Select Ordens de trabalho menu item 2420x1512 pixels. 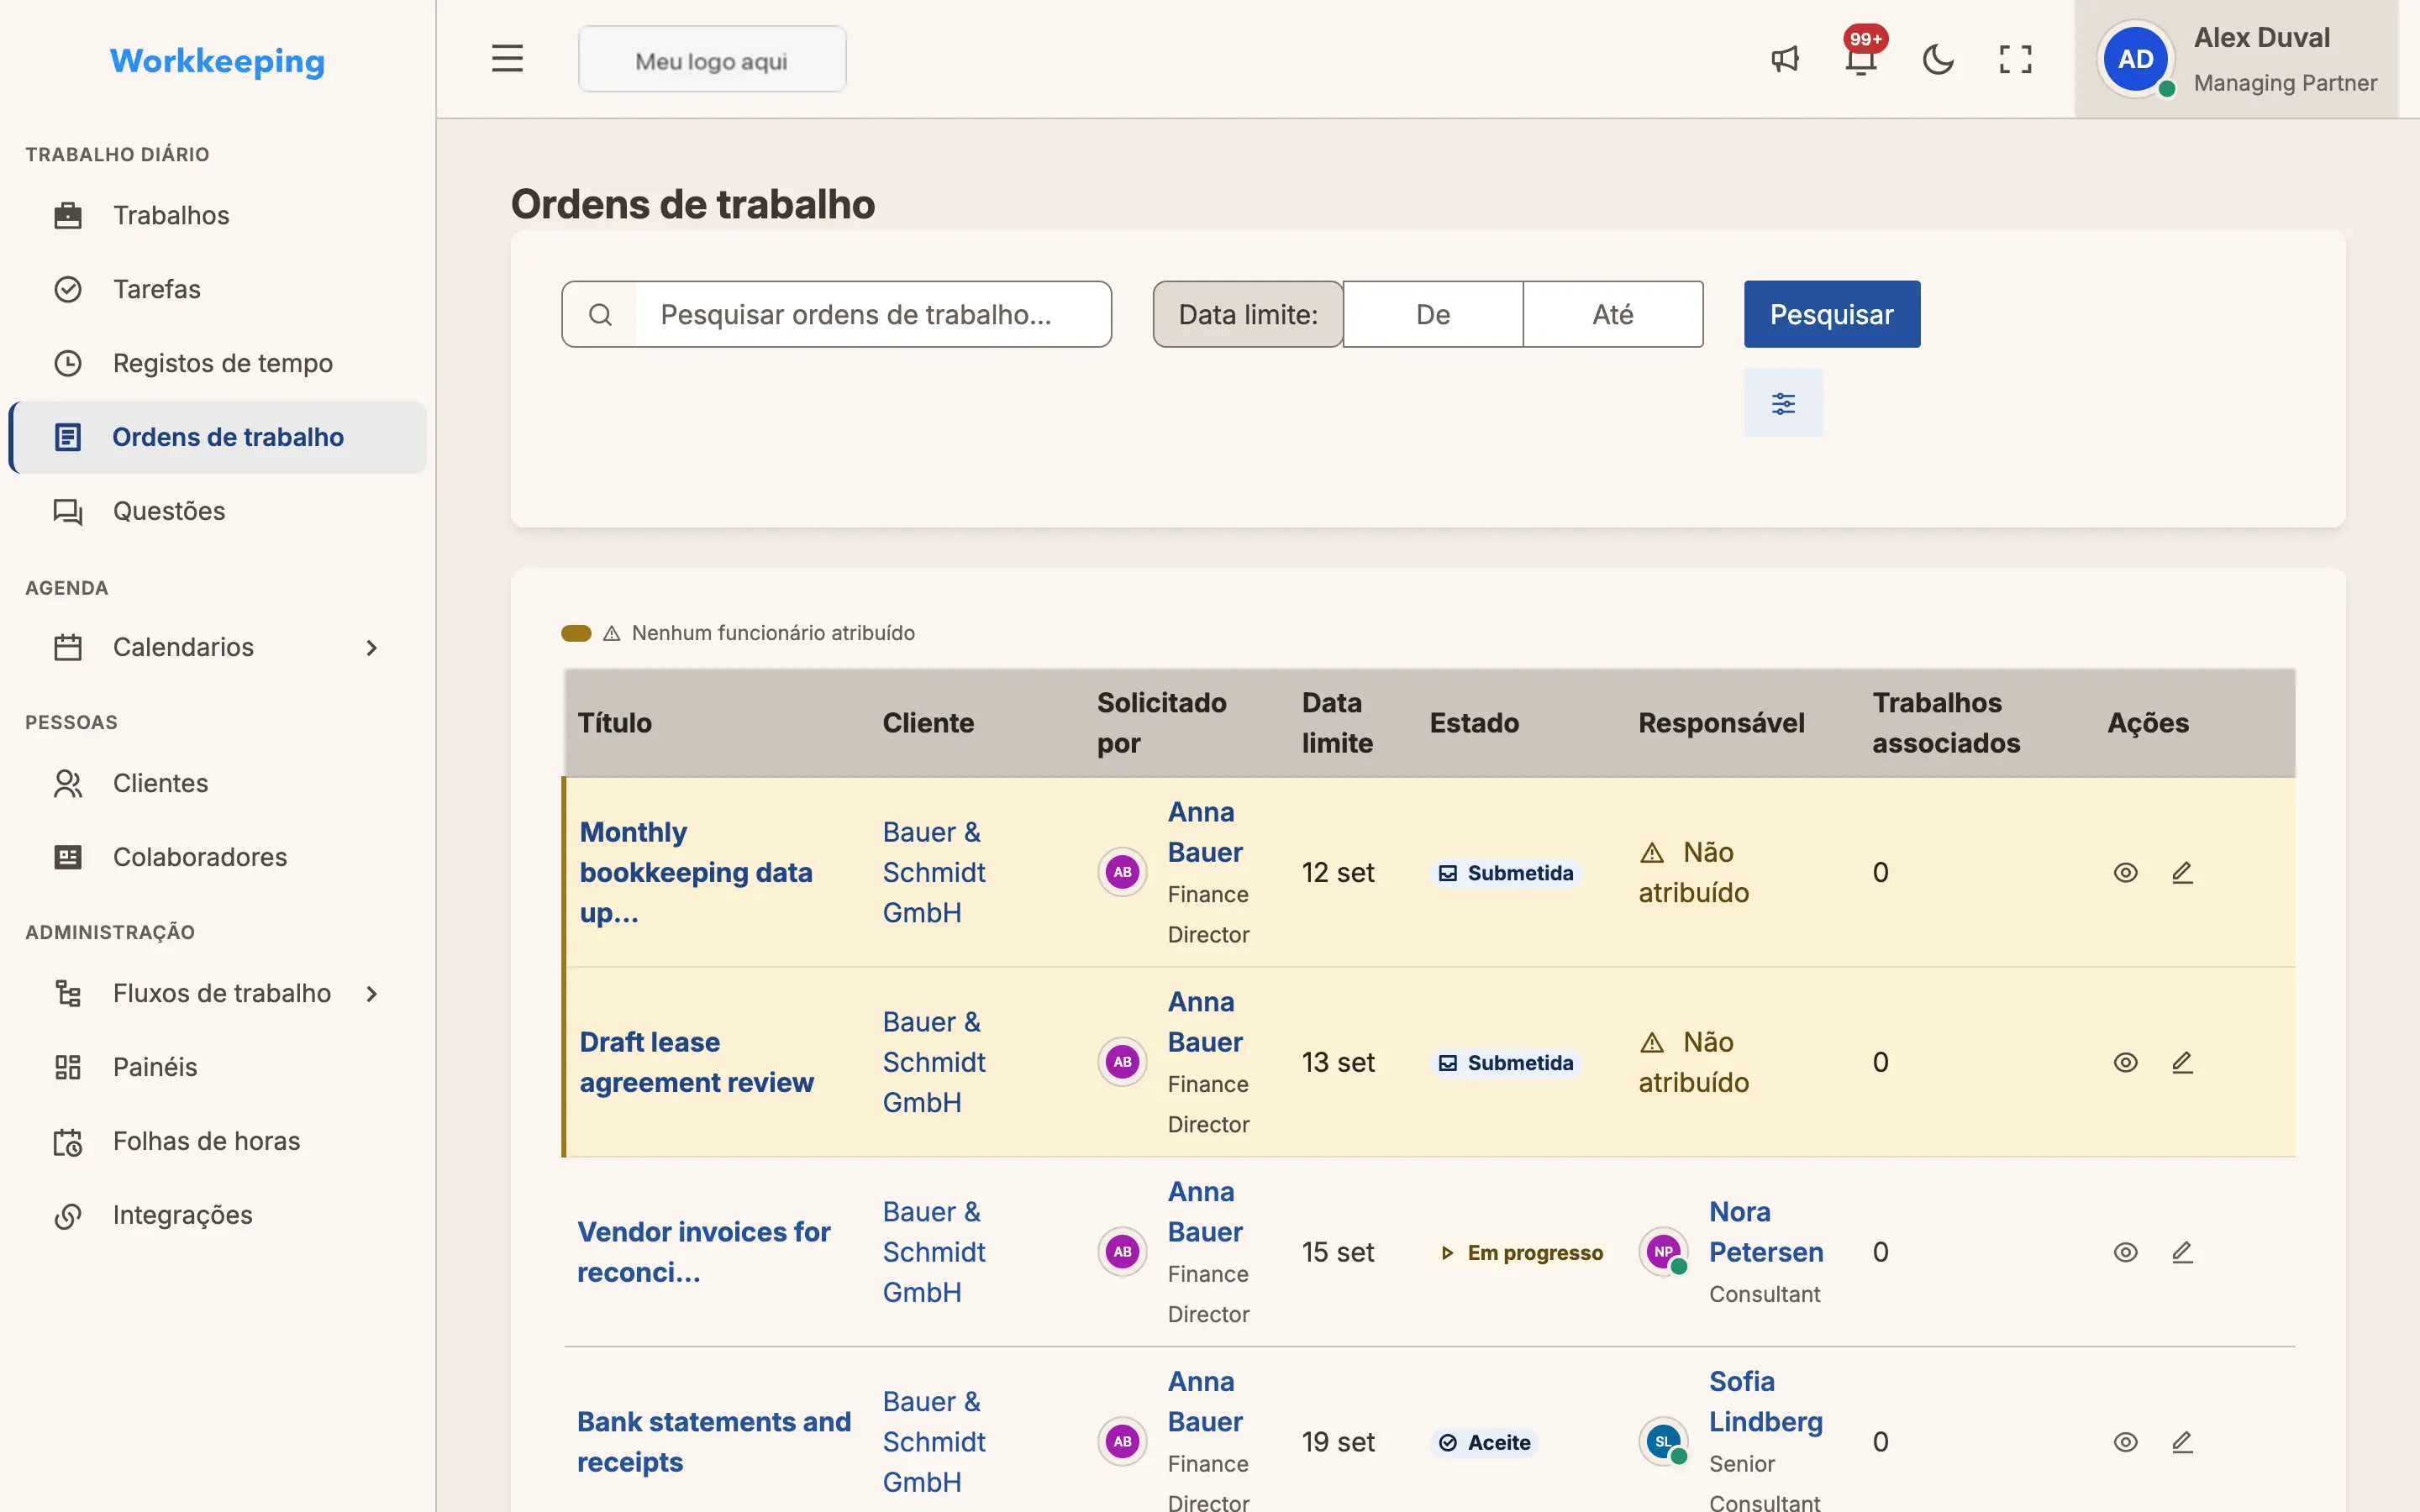tap(218, 437)
